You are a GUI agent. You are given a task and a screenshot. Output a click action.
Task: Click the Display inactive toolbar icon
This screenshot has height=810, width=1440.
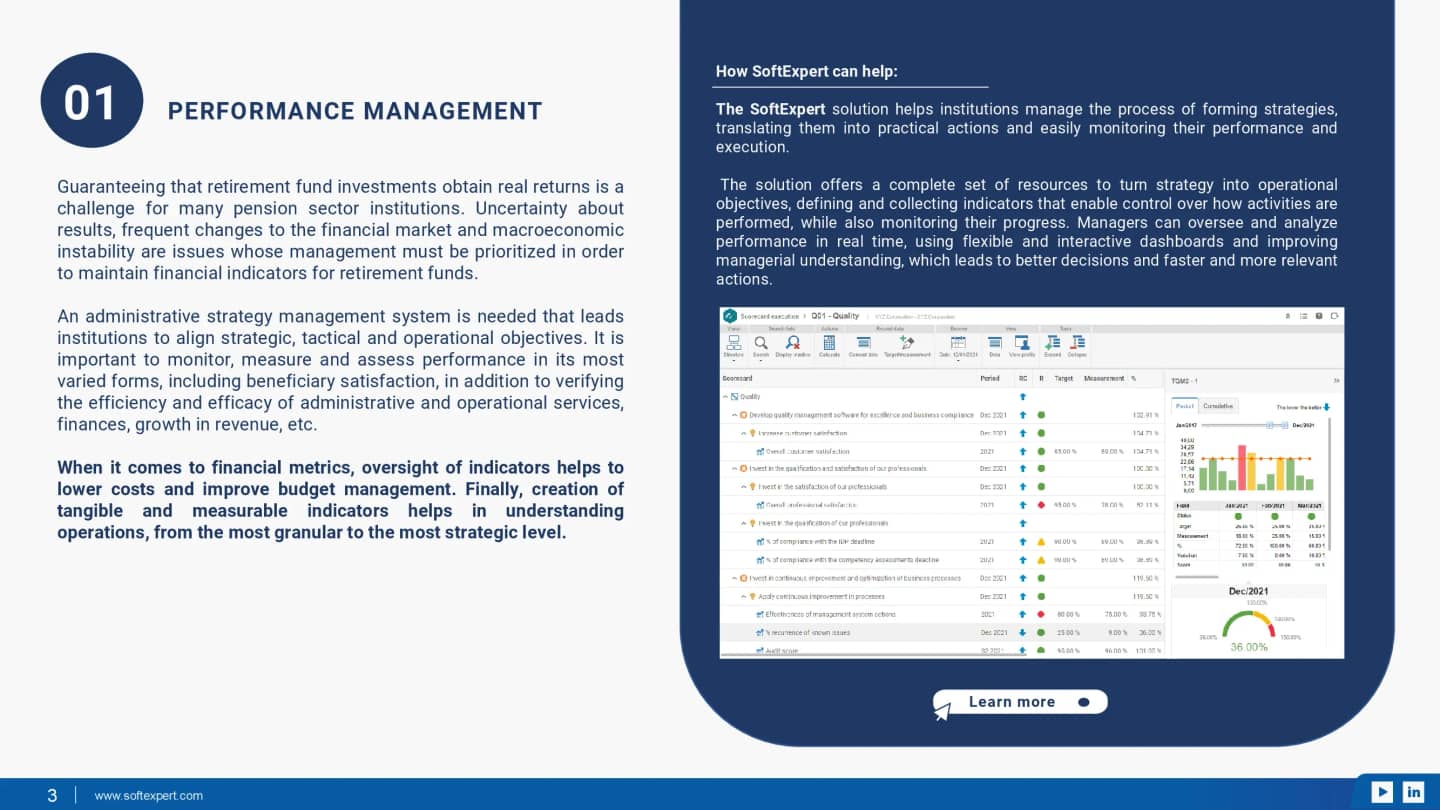point(793,342)
